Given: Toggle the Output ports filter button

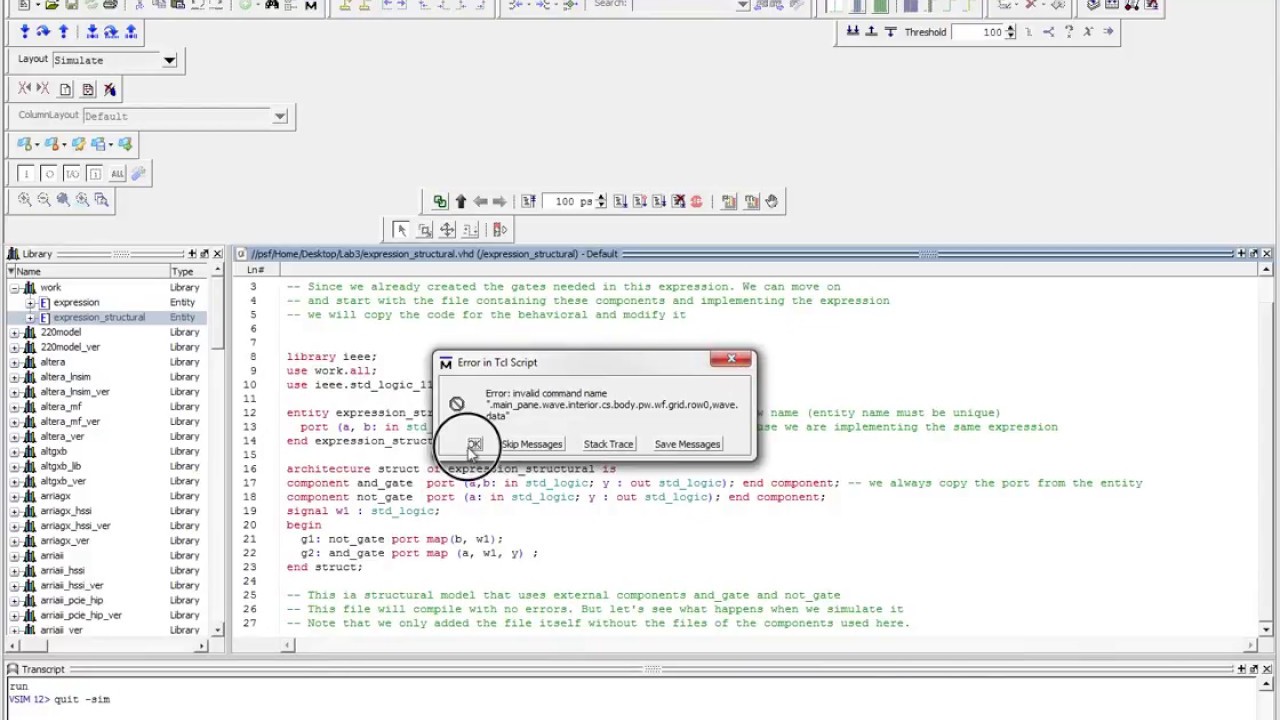Looking at the screenshot, I should (49, 174).
